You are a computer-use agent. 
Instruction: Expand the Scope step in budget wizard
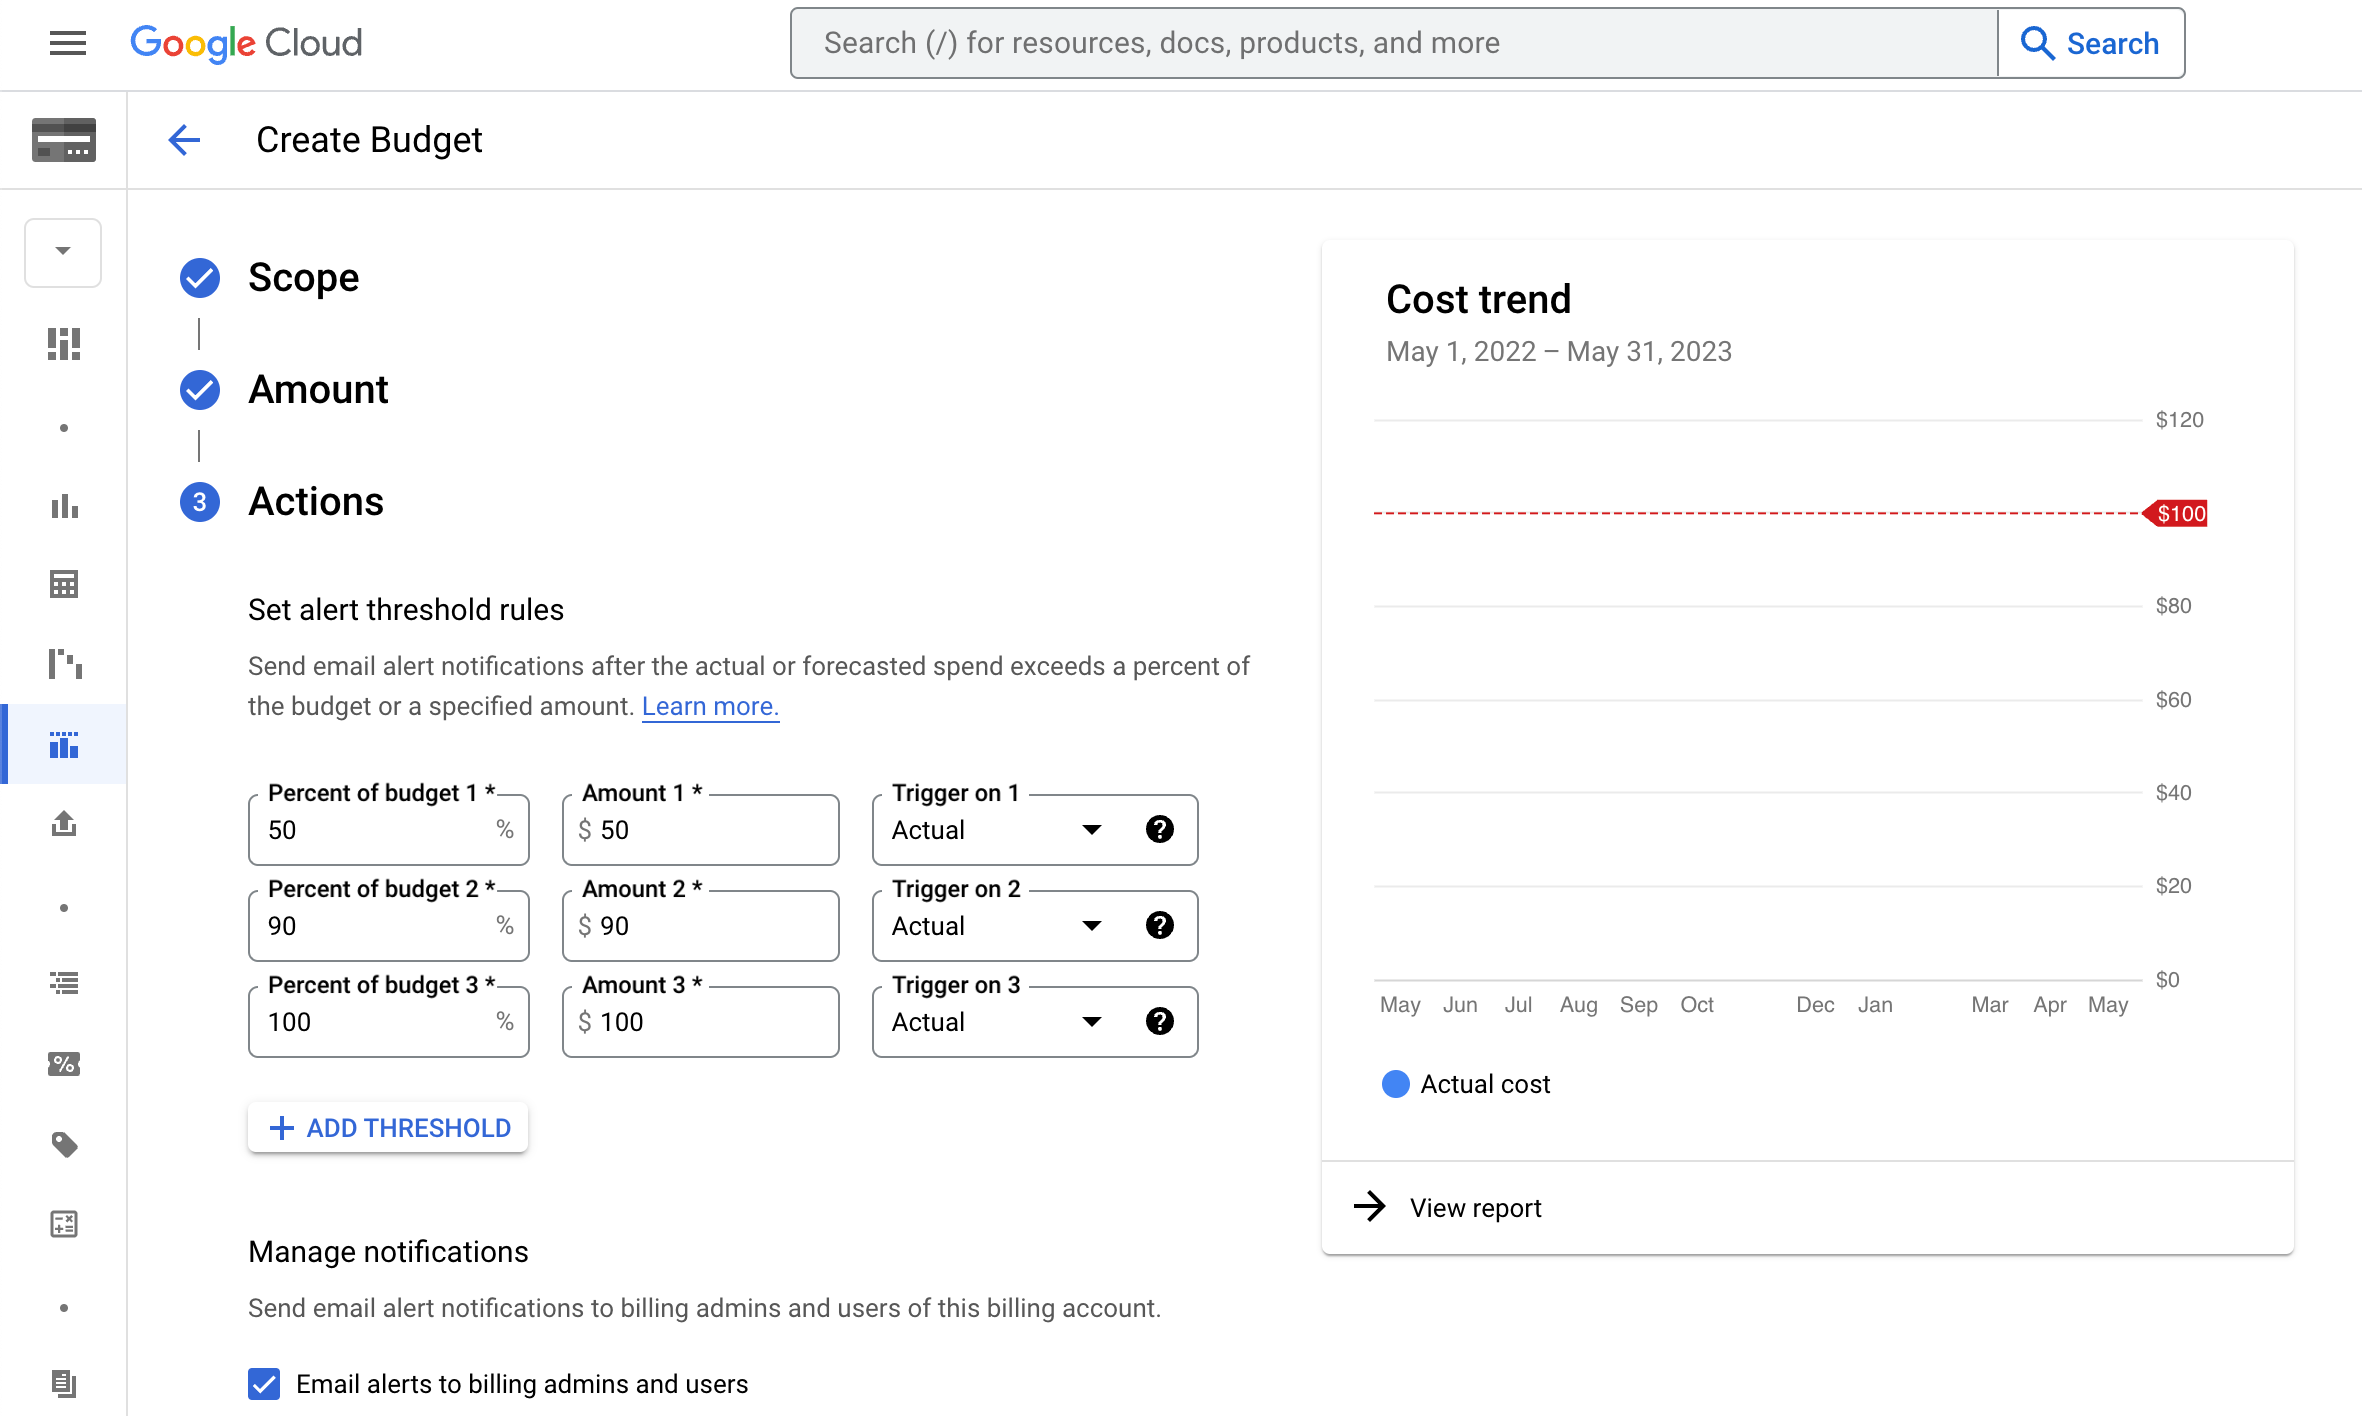pos(303,278)
